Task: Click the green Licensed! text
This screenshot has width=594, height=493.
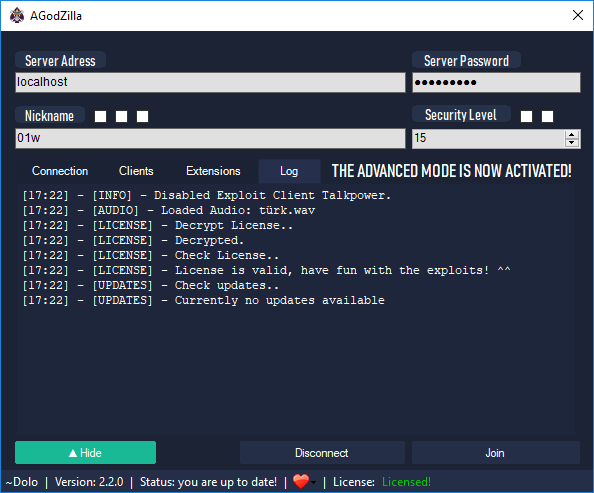Action: tap(406, 482)
